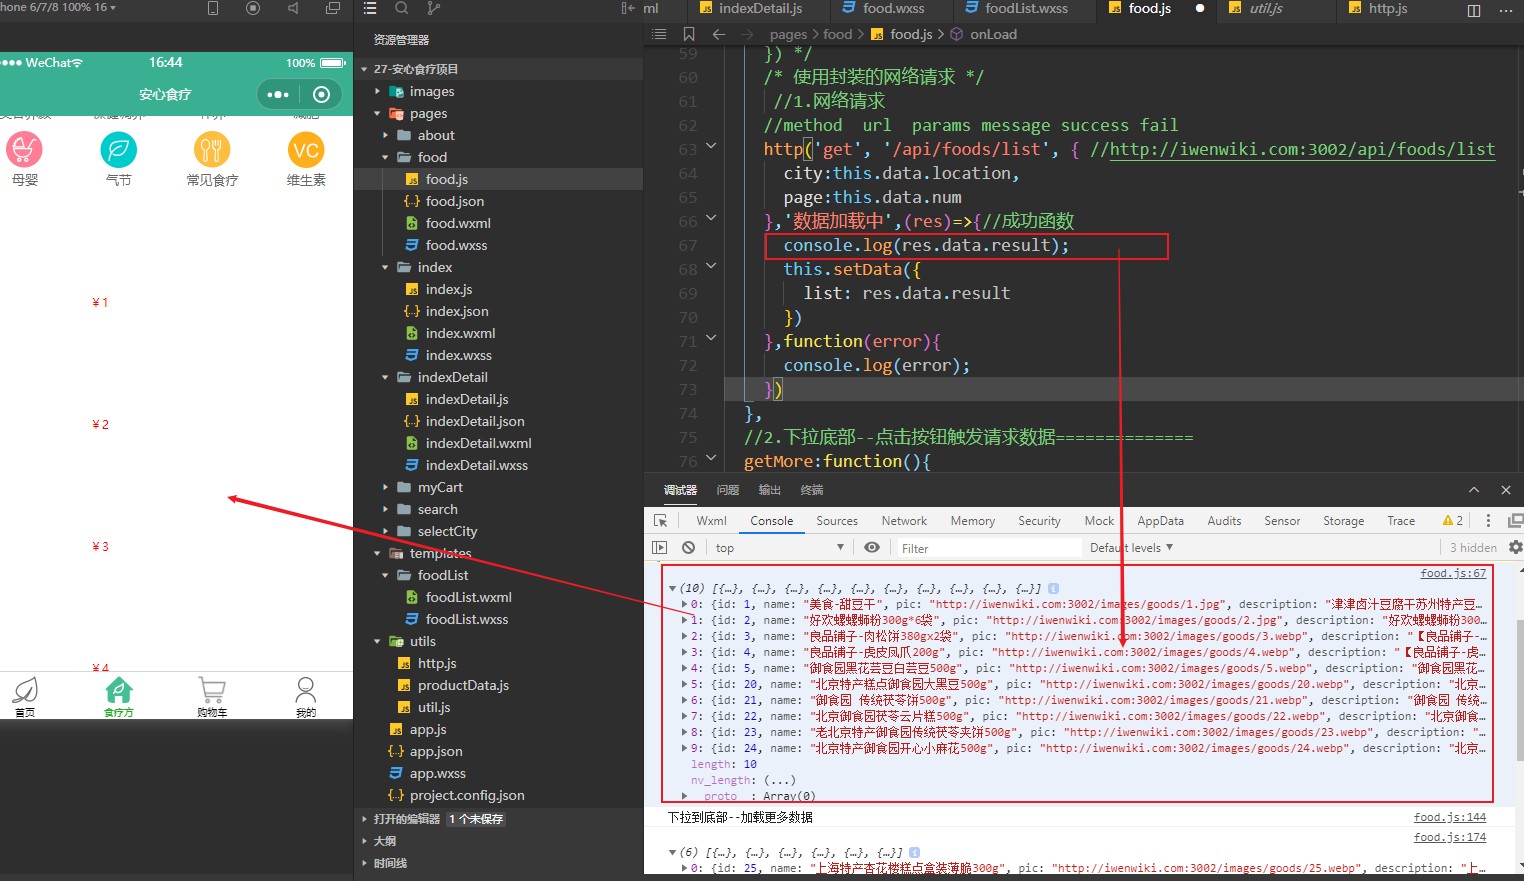Open the 维生素 VC category icon
The height and width of the screenshot is (881, 1524).
click(306, 150)
